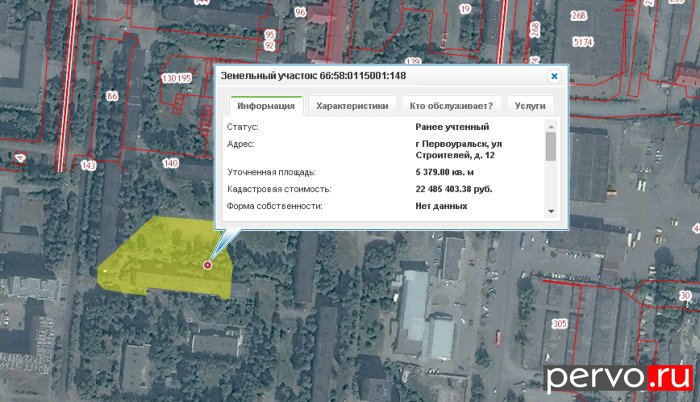Click parcel label 5174 on the map

tap(582, 43)
